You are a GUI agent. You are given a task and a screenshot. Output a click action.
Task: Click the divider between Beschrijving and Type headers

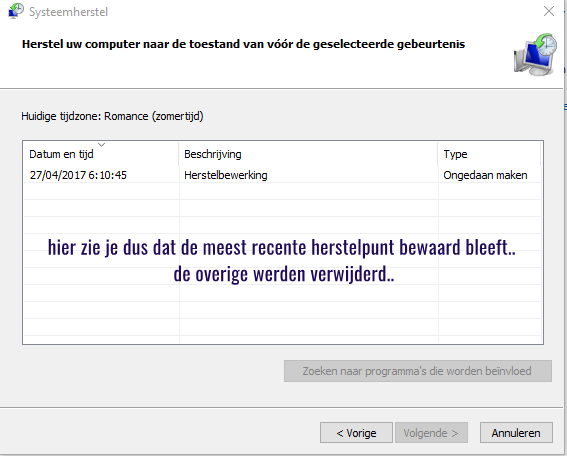click(x=438, y=154)
